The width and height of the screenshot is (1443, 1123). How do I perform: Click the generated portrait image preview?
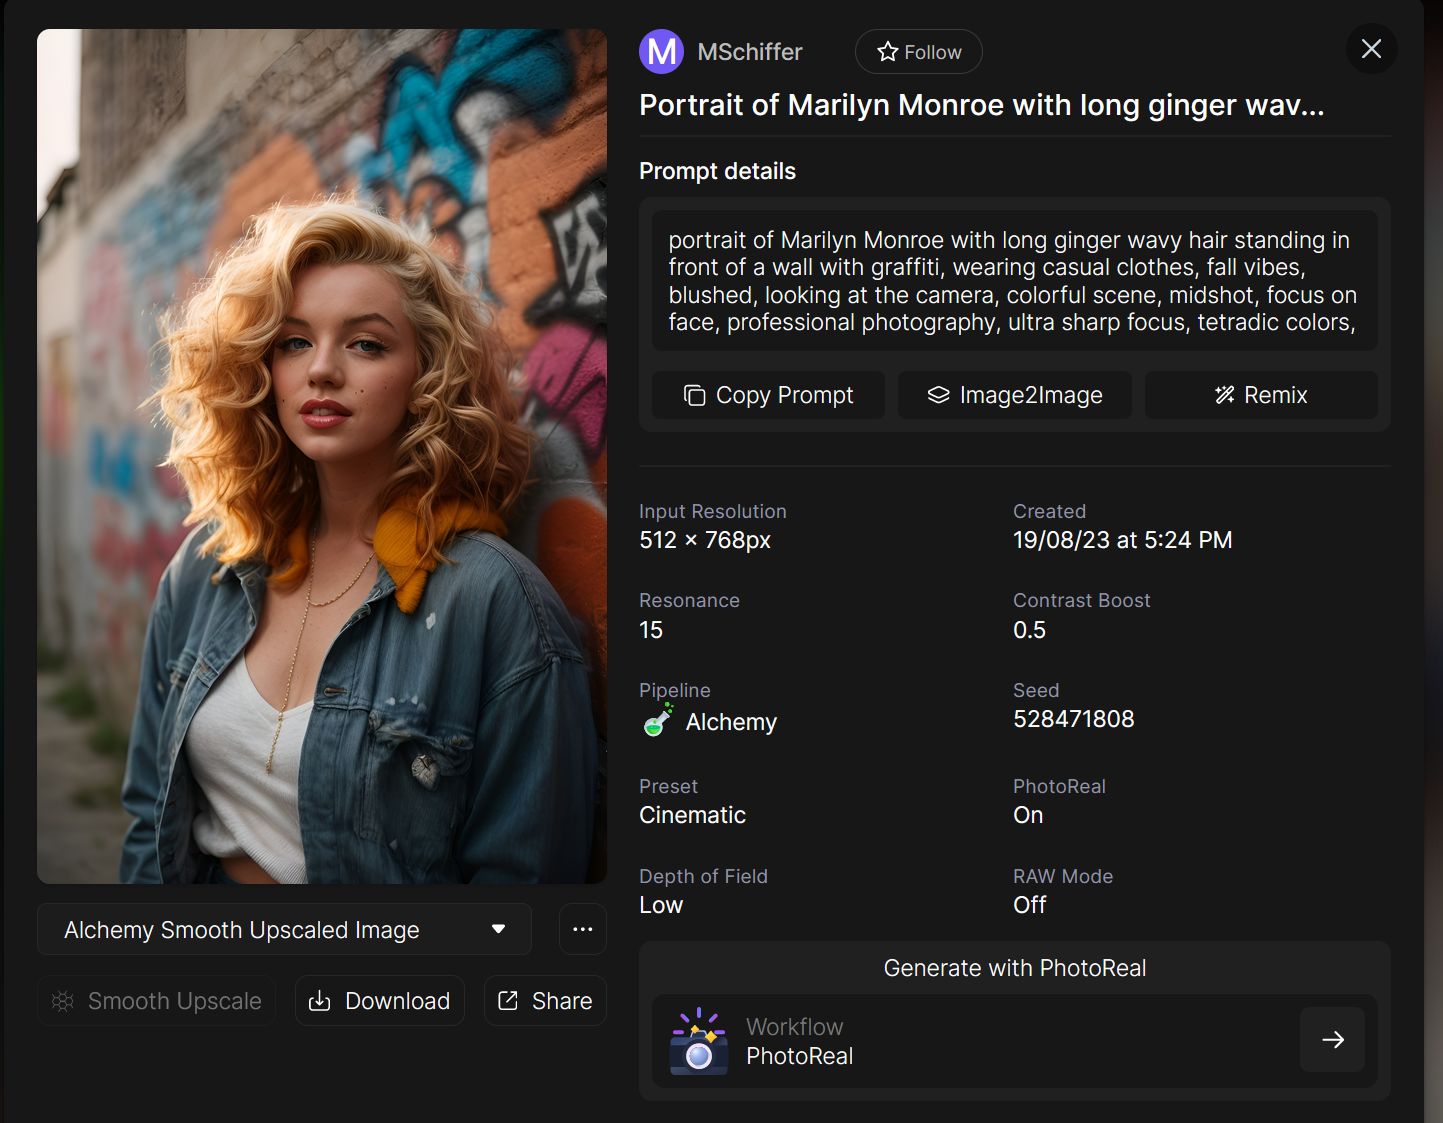pos(322,456)
